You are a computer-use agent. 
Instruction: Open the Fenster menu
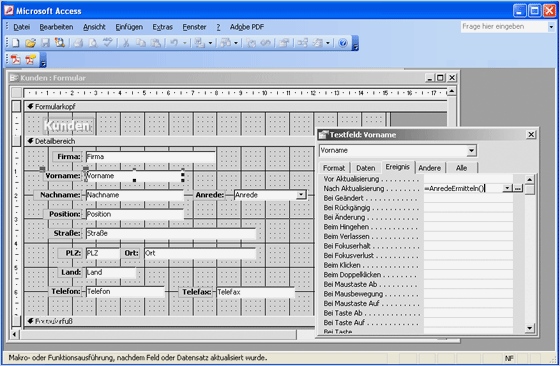[x=194, y=27]
